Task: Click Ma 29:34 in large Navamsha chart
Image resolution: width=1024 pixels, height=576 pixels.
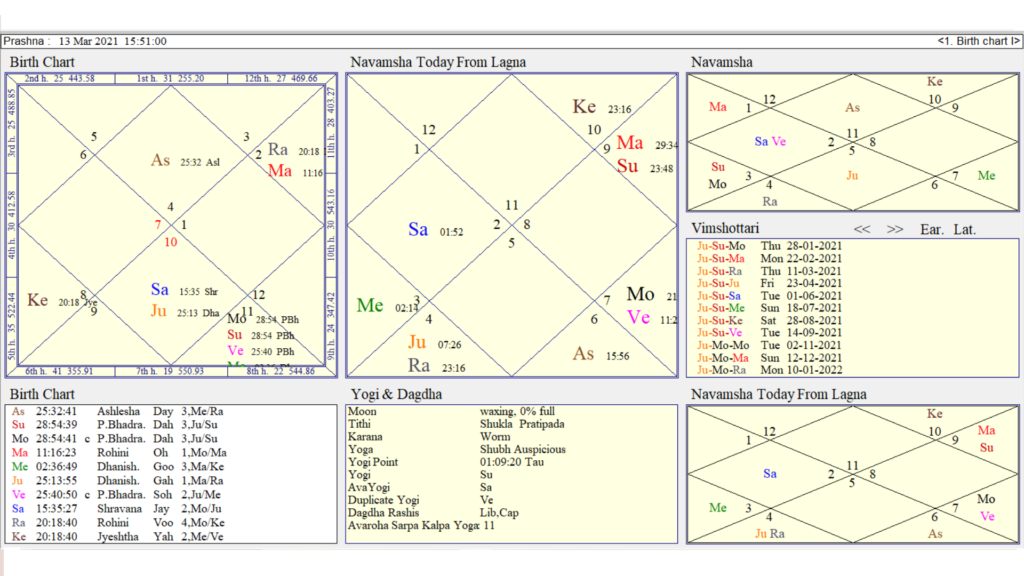Action: [647, 144]
